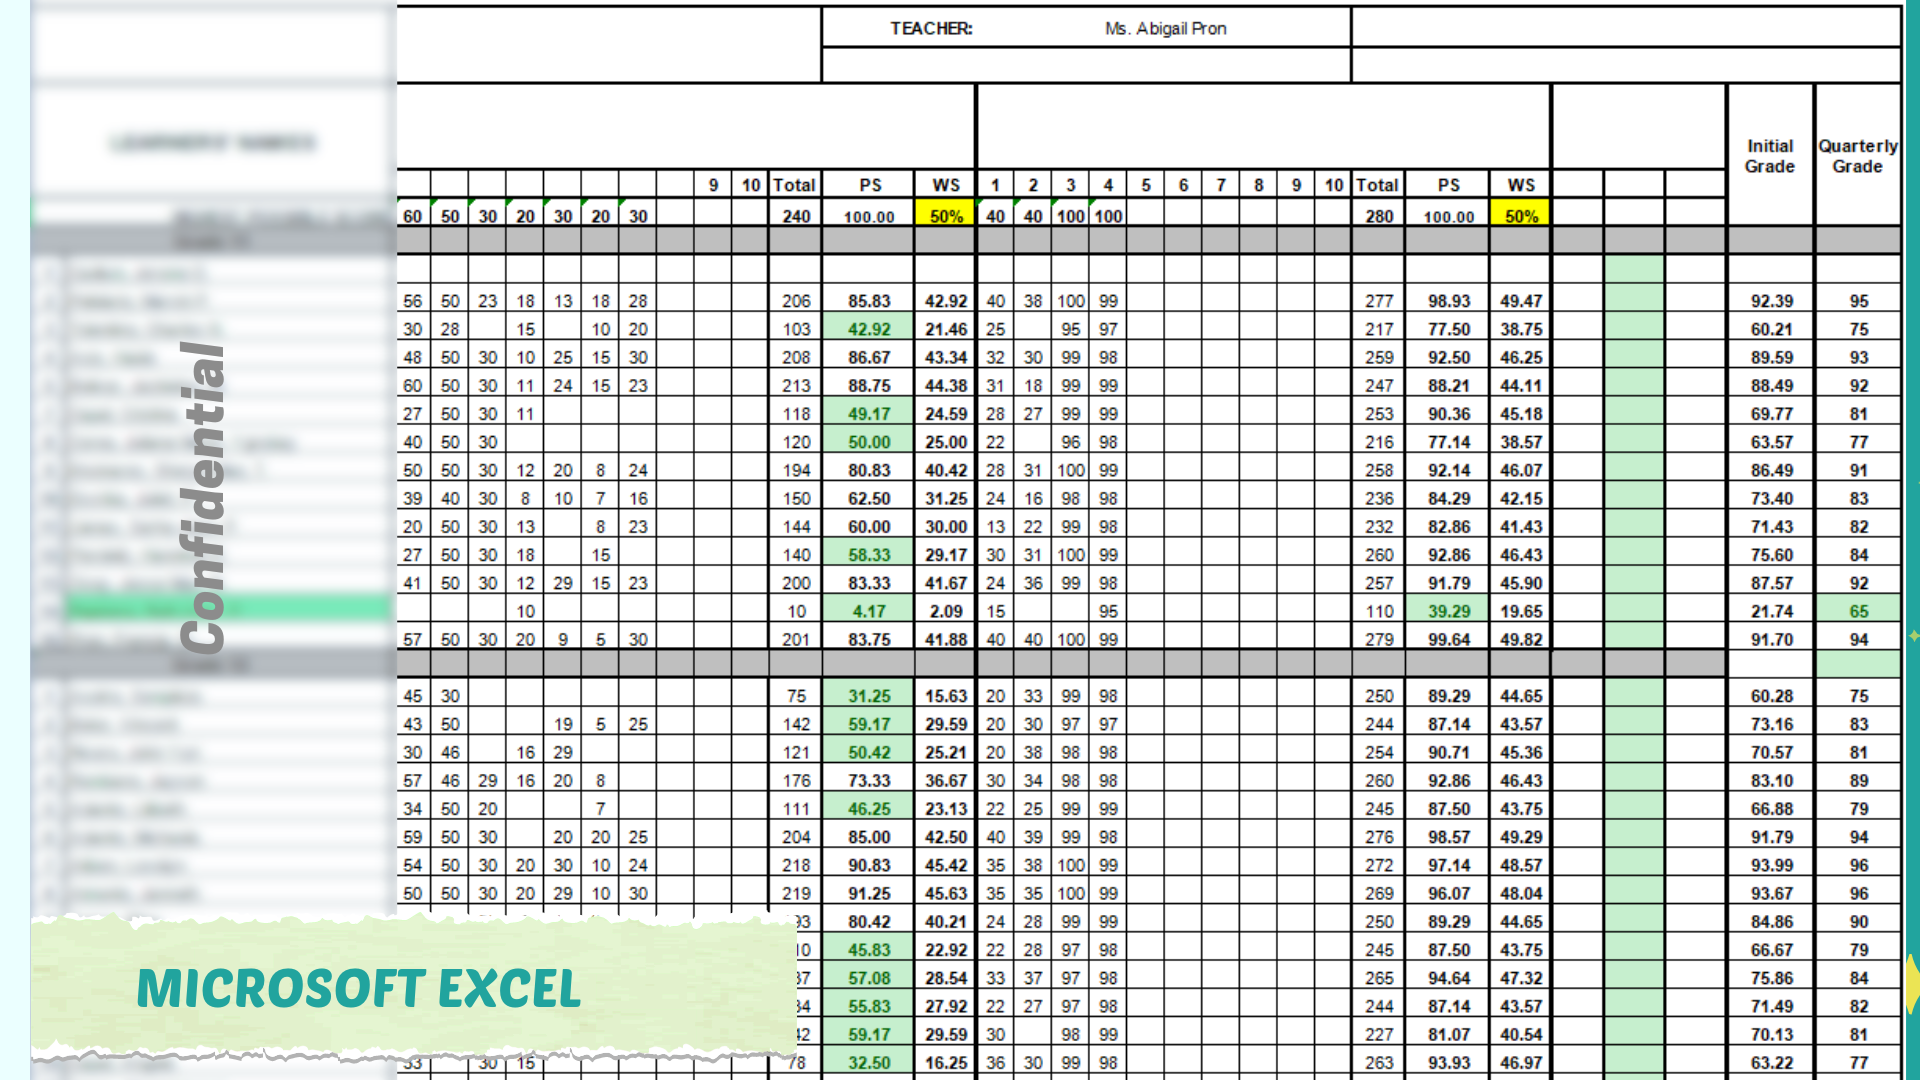Select the yellow 50% cell beside the 280 total
The image size is (1920, 1080).
[x=1520, y=216]
